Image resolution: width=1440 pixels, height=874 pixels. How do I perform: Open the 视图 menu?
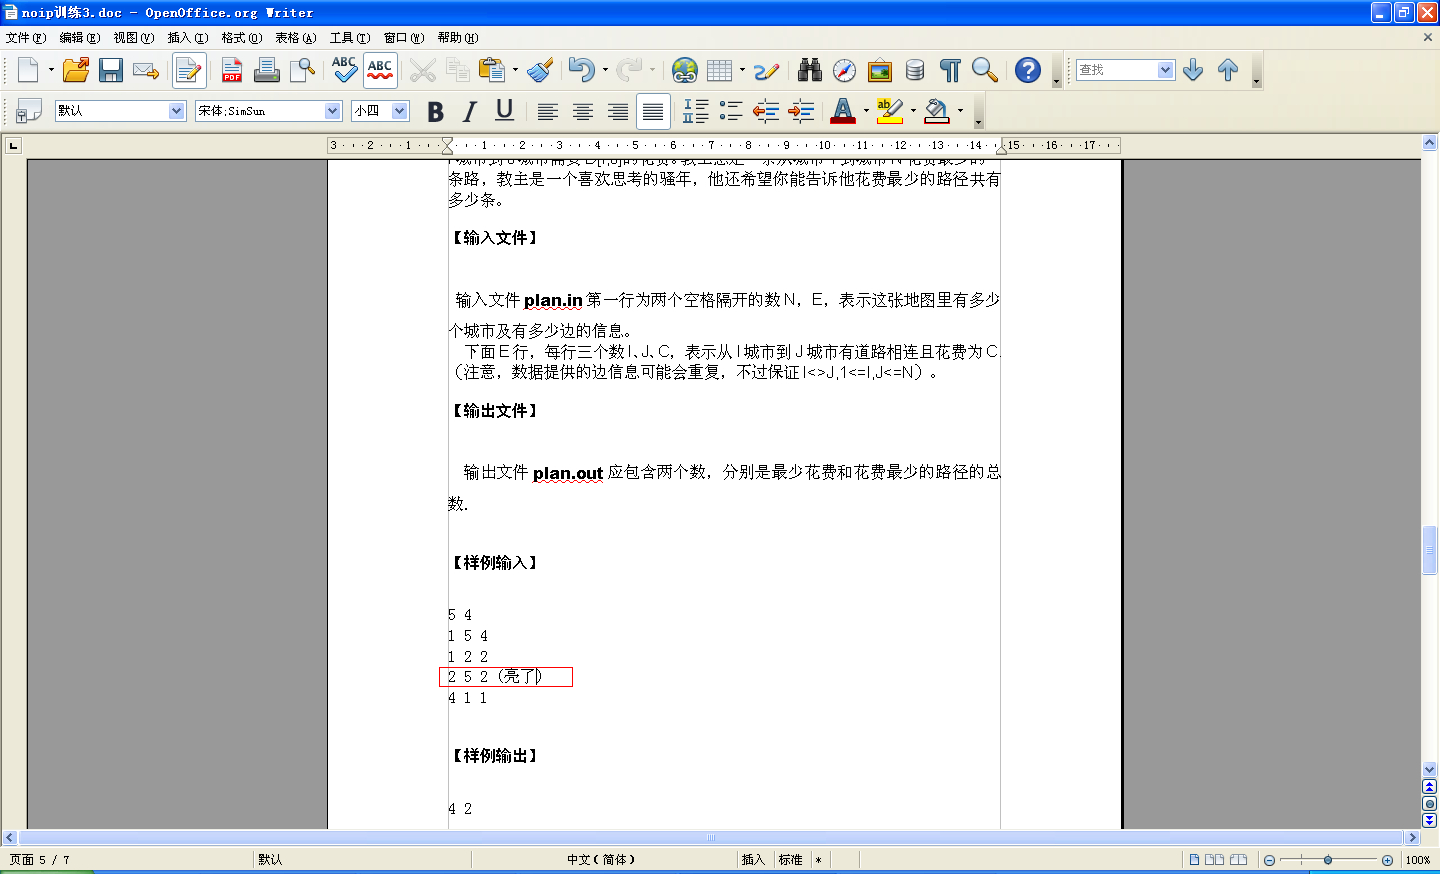tap(133, 38)
